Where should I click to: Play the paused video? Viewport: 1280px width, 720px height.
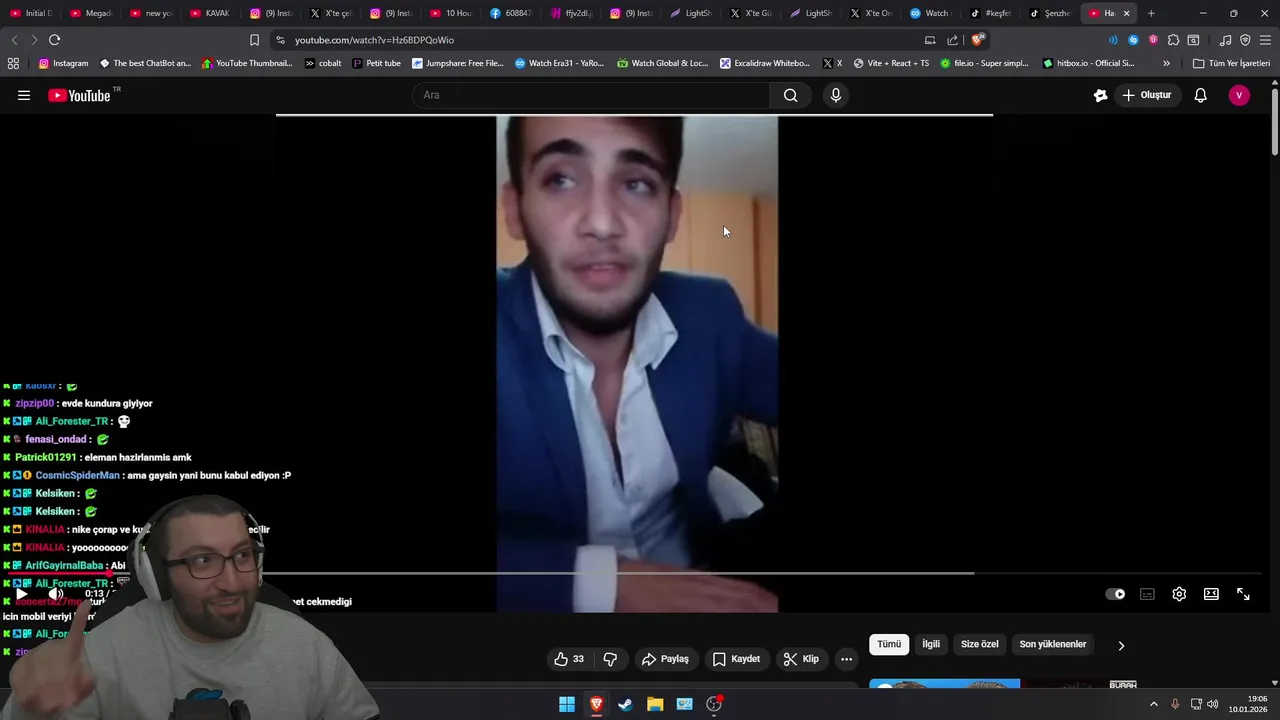tap(21, 594)
